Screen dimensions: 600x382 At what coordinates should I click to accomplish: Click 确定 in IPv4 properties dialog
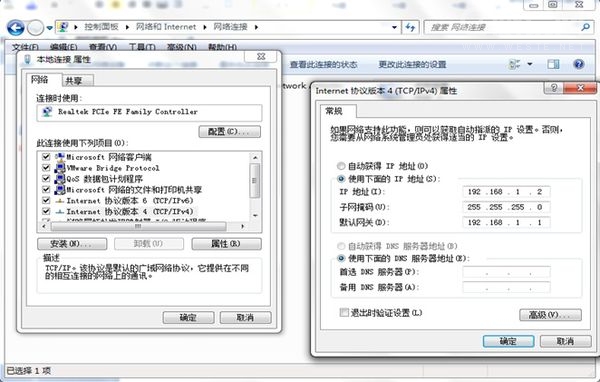(509, 341)
